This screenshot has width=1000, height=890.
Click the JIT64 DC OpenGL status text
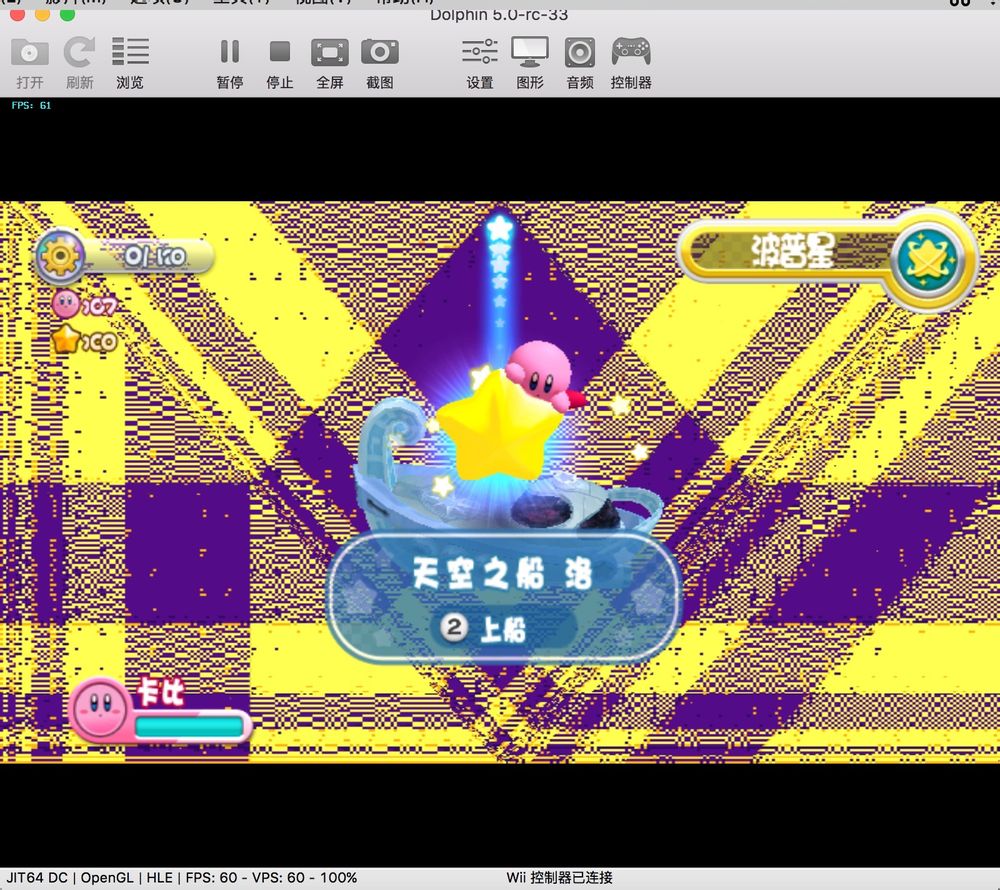(181, 878)
